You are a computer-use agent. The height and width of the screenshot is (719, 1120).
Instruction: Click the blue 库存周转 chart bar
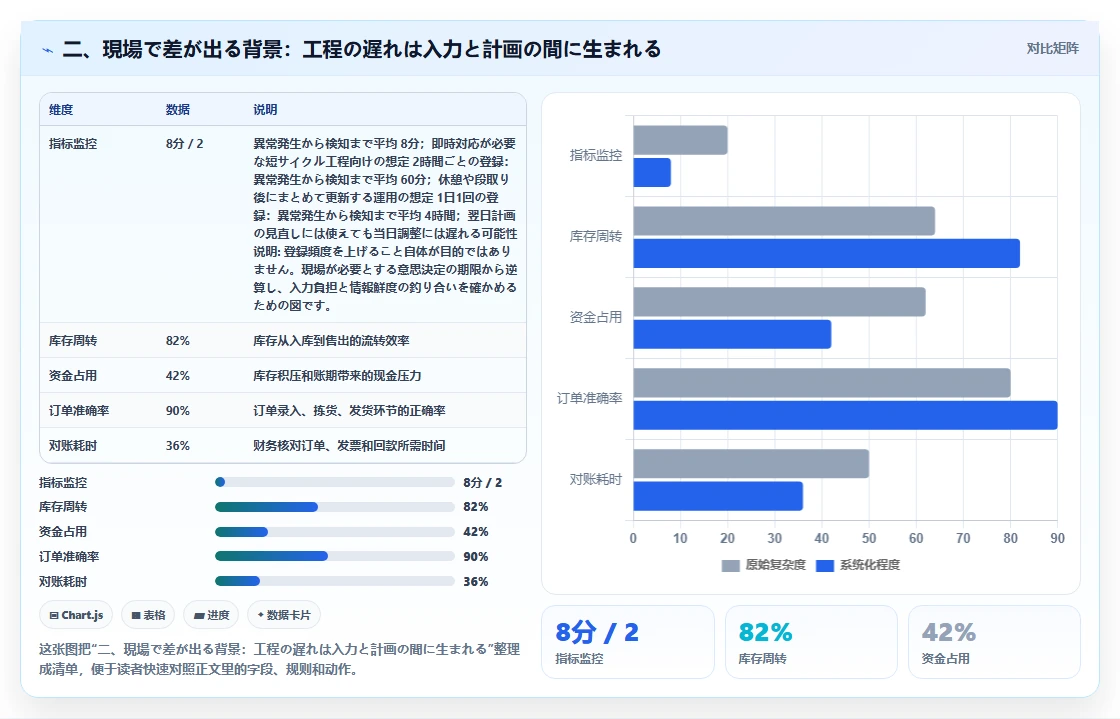(x=826, y=253)
